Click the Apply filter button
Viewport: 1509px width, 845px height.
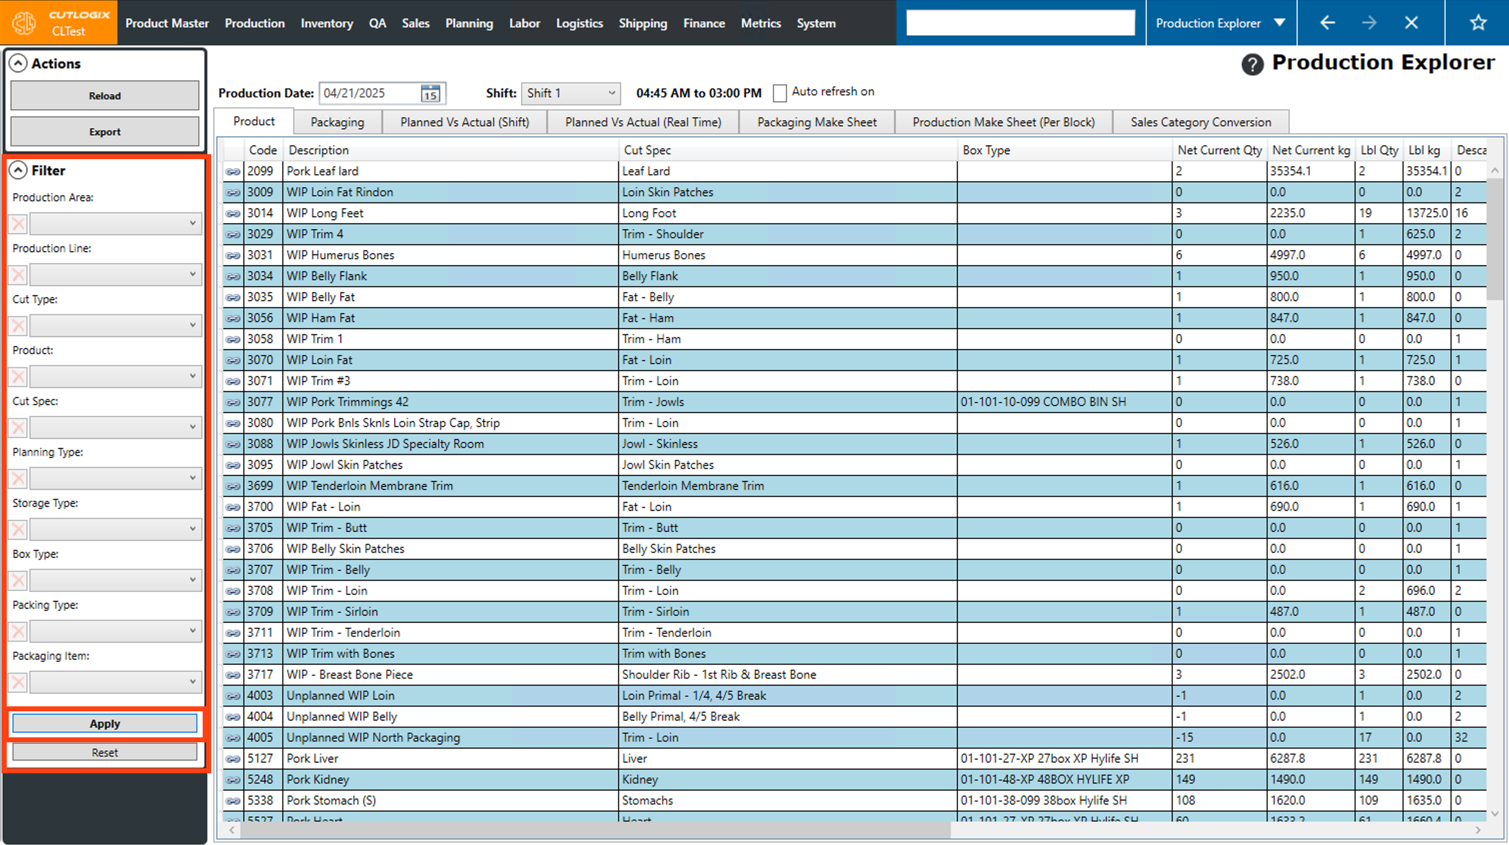click(105, 723)
